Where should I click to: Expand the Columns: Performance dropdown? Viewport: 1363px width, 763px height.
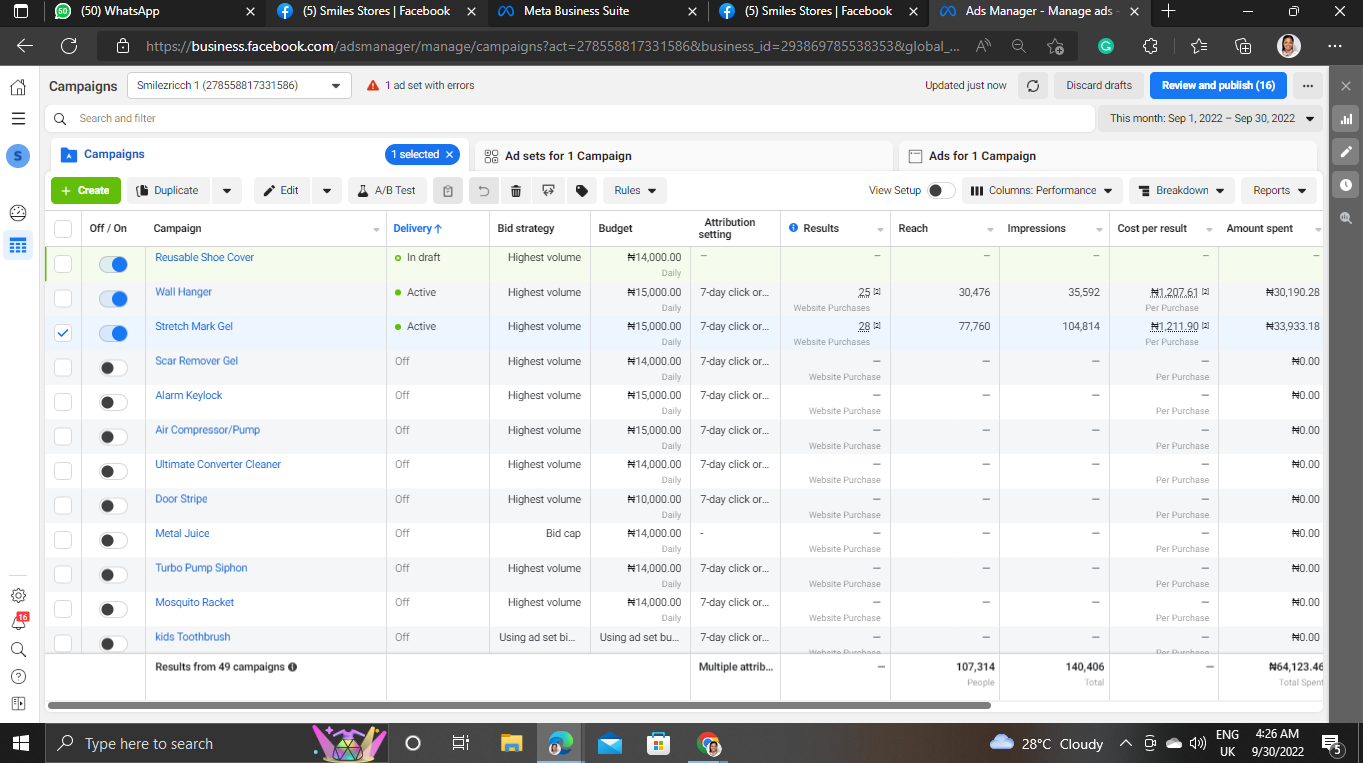coord(1041,191)
